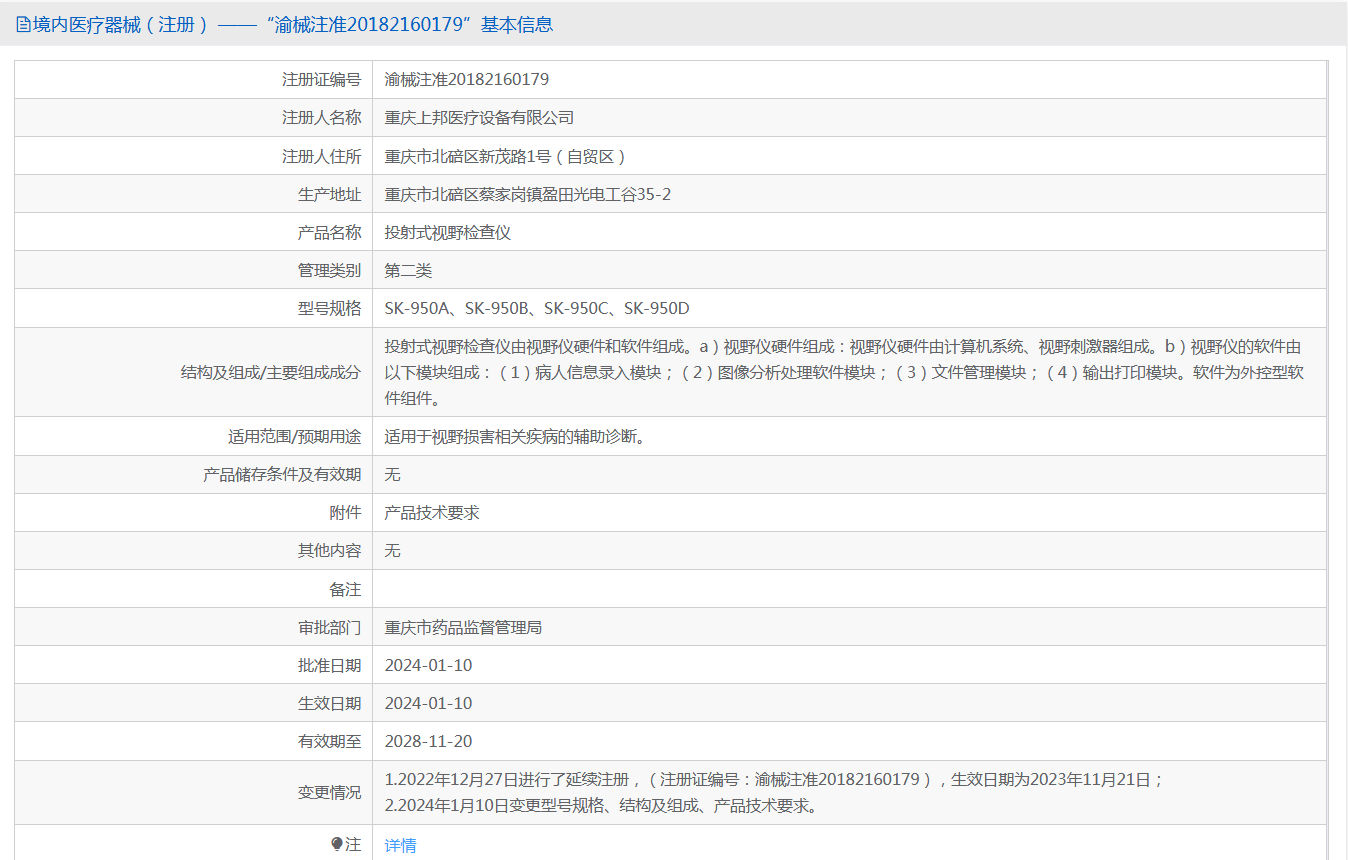Click the 生产地址 row label
The width and height of the screenshot is (1348, 860).
[329, 194]
